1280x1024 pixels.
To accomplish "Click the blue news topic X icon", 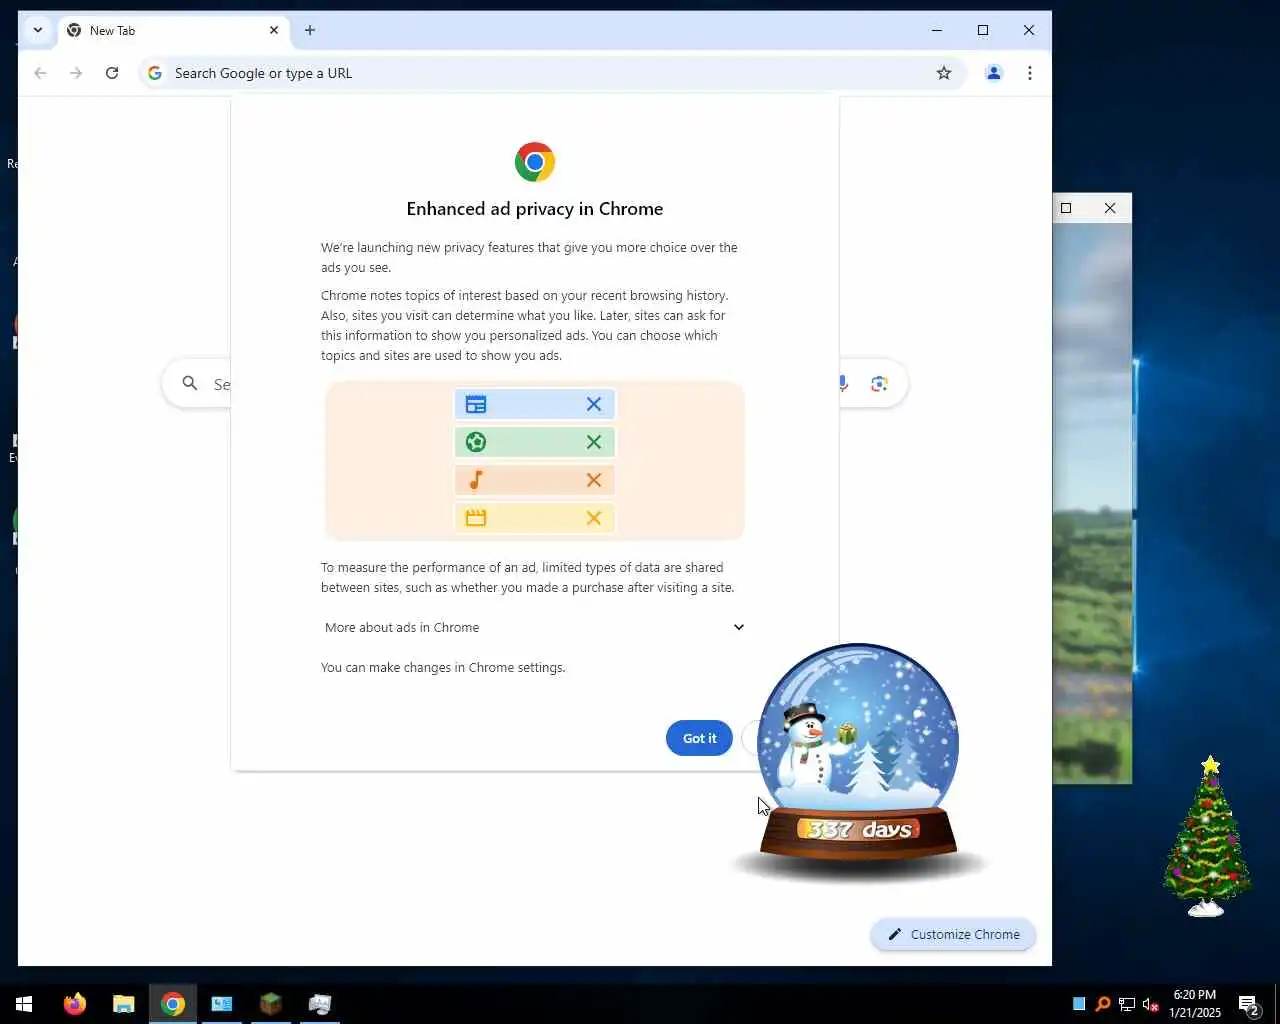I will pyautogui.click(x=594, y=404).
